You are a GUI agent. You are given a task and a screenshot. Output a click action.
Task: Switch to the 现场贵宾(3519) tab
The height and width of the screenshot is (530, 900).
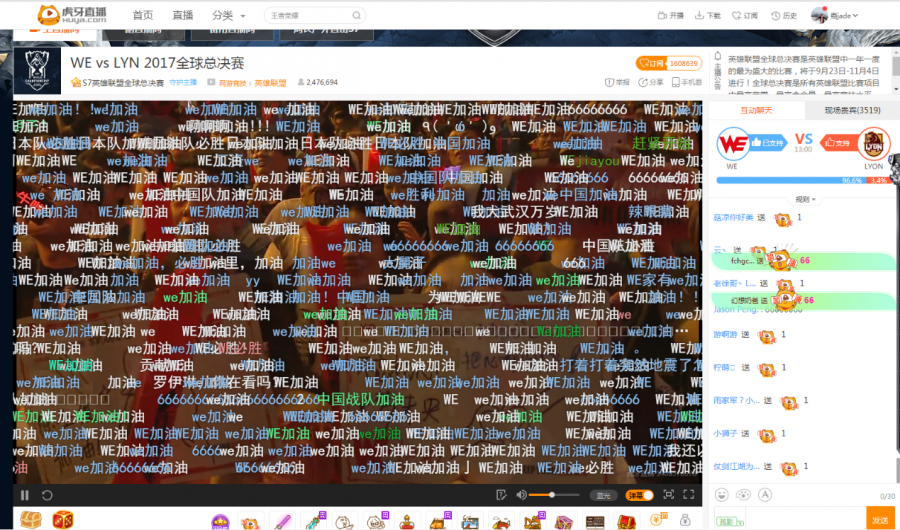pos(852,110)
